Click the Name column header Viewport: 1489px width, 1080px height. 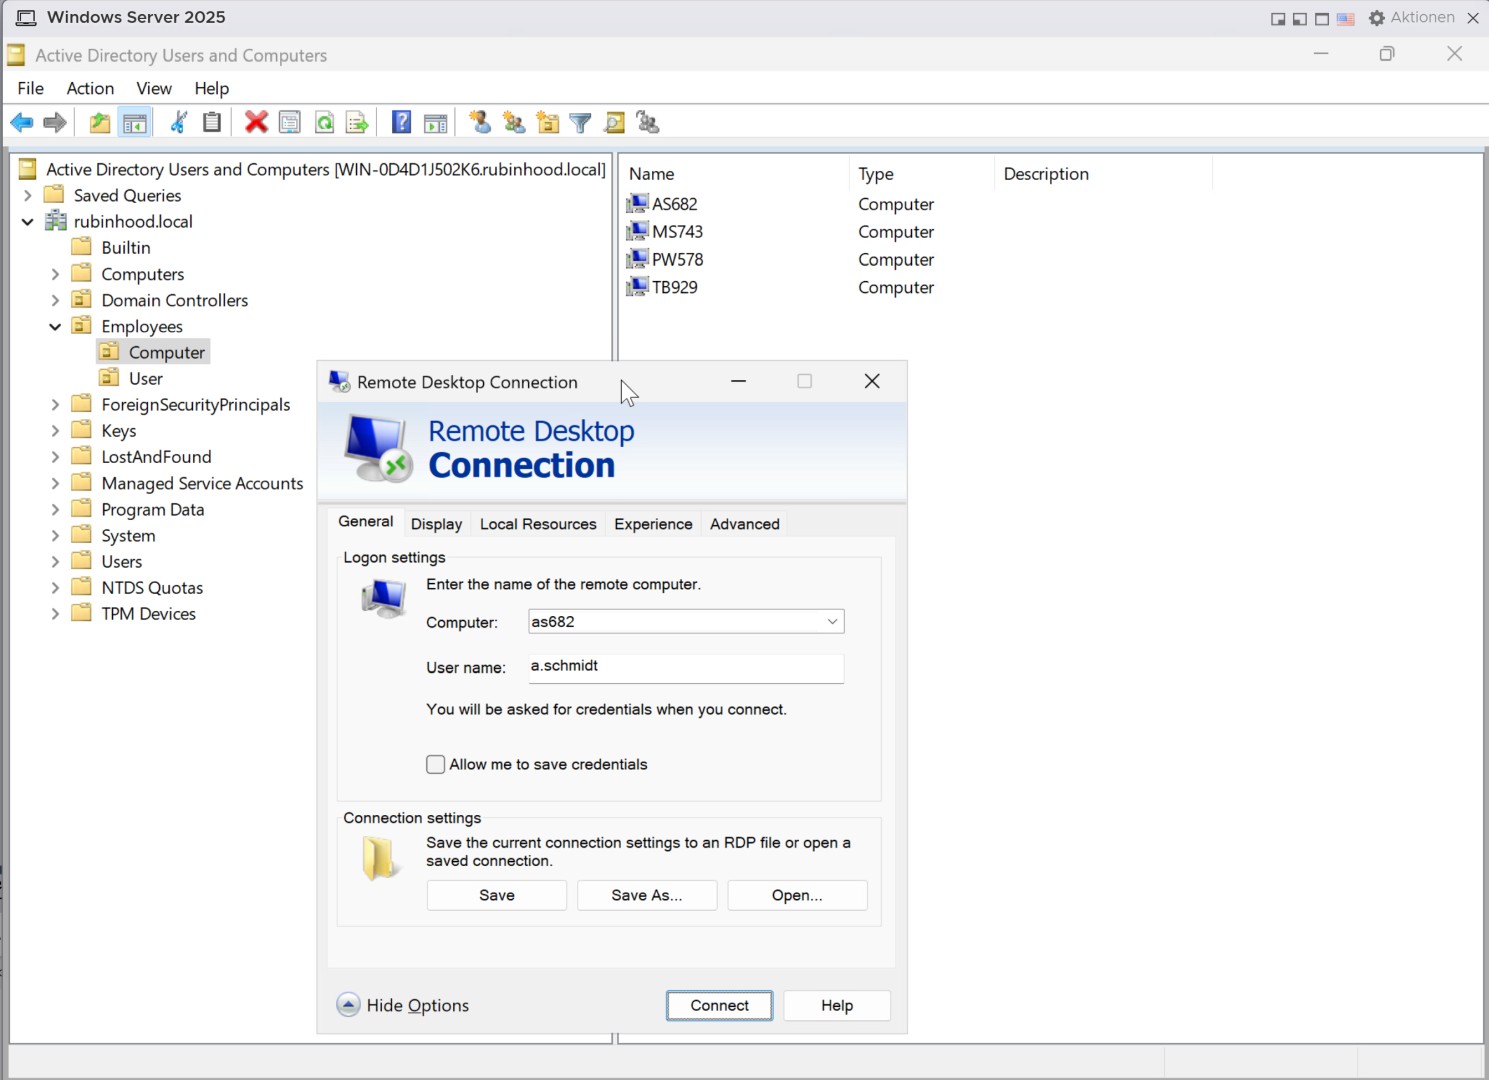coord(735,174)
